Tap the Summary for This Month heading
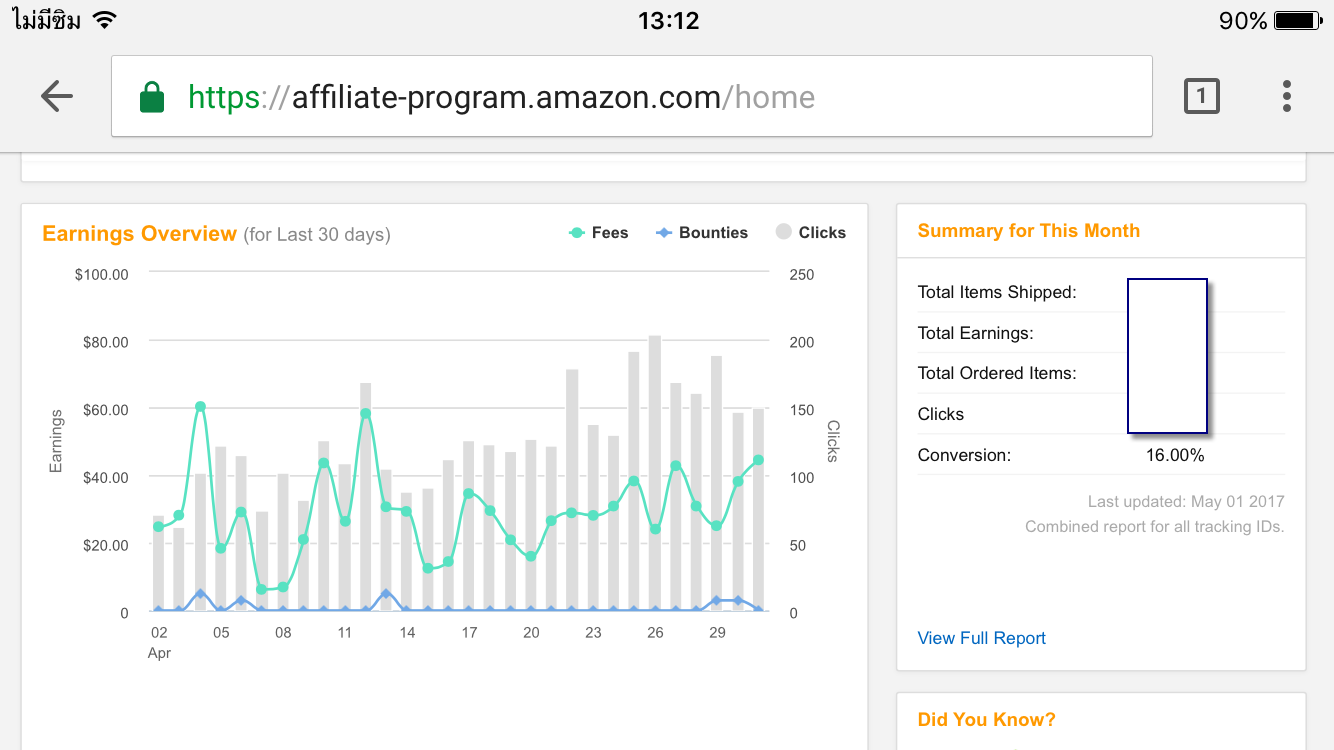 tap(1029, 231)
